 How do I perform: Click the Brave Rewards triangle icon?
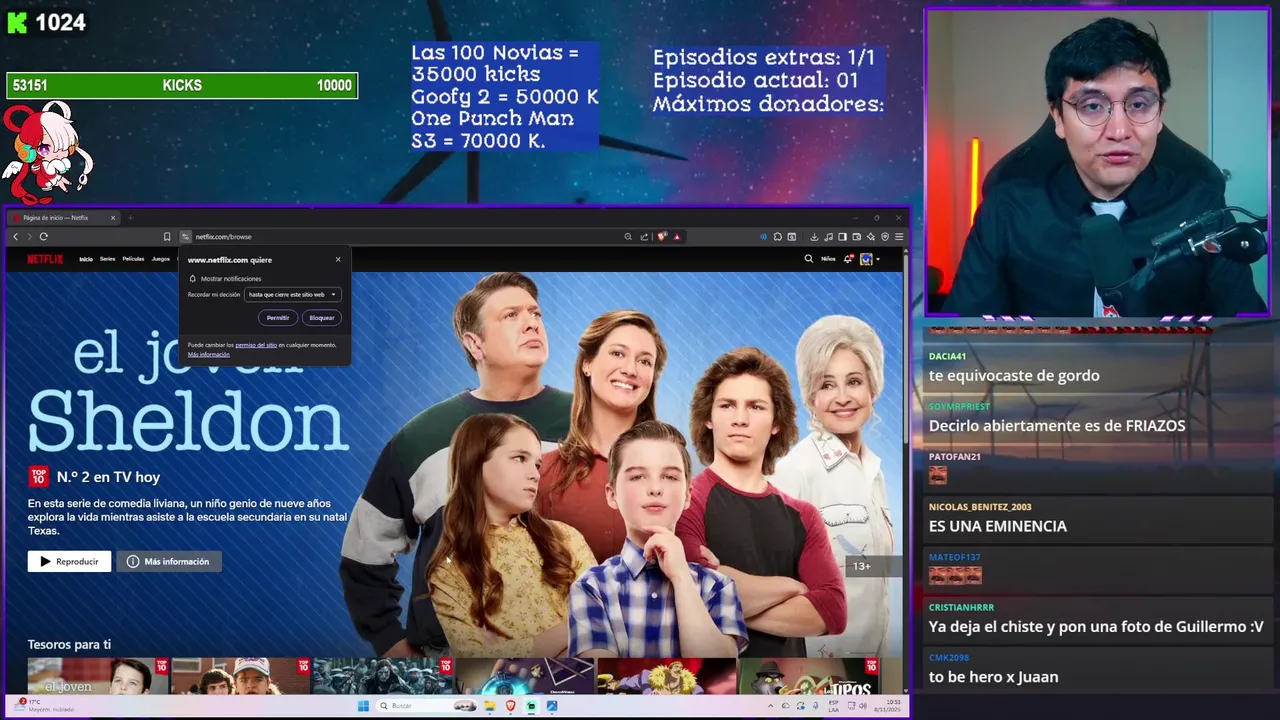point(677,237)
